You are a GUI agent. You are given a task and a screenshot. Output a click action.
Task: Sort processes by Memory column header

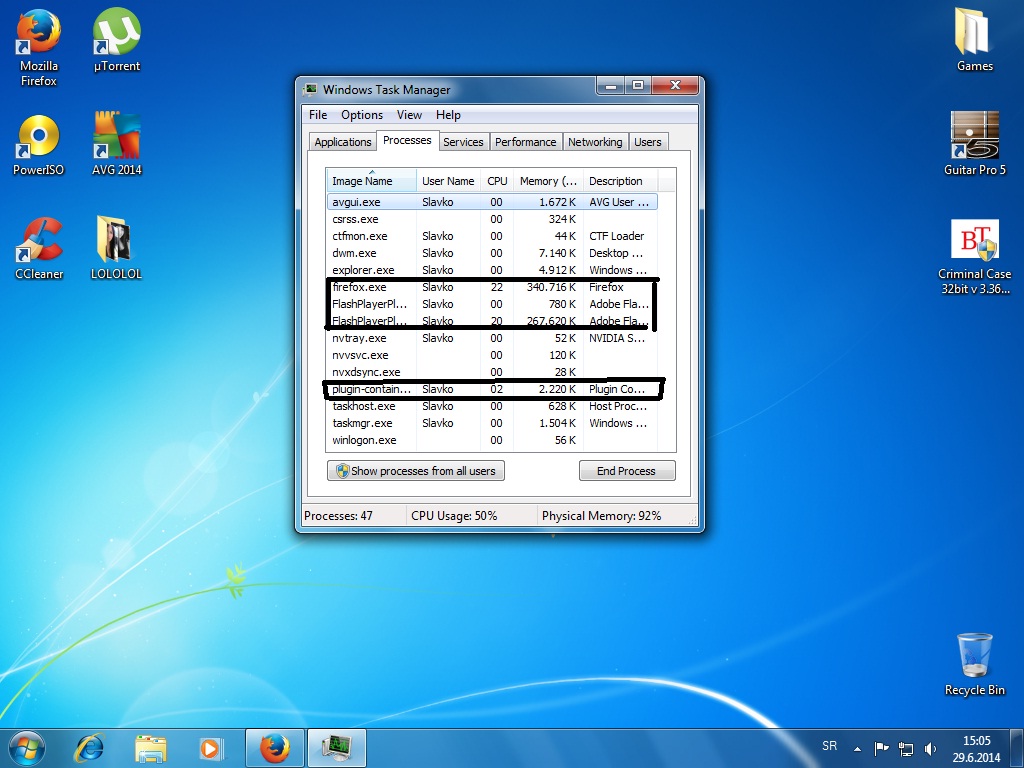pyautogui.click(x=548, y=181)
